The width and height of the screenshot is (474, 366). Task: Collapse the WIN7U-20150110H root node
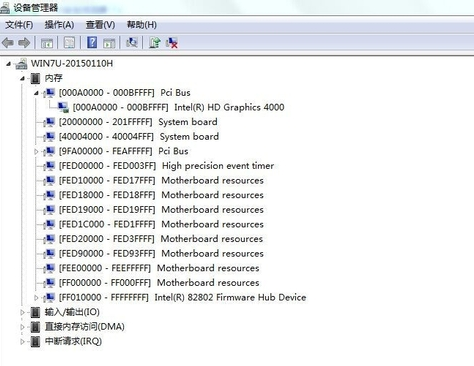click(9, 64)
